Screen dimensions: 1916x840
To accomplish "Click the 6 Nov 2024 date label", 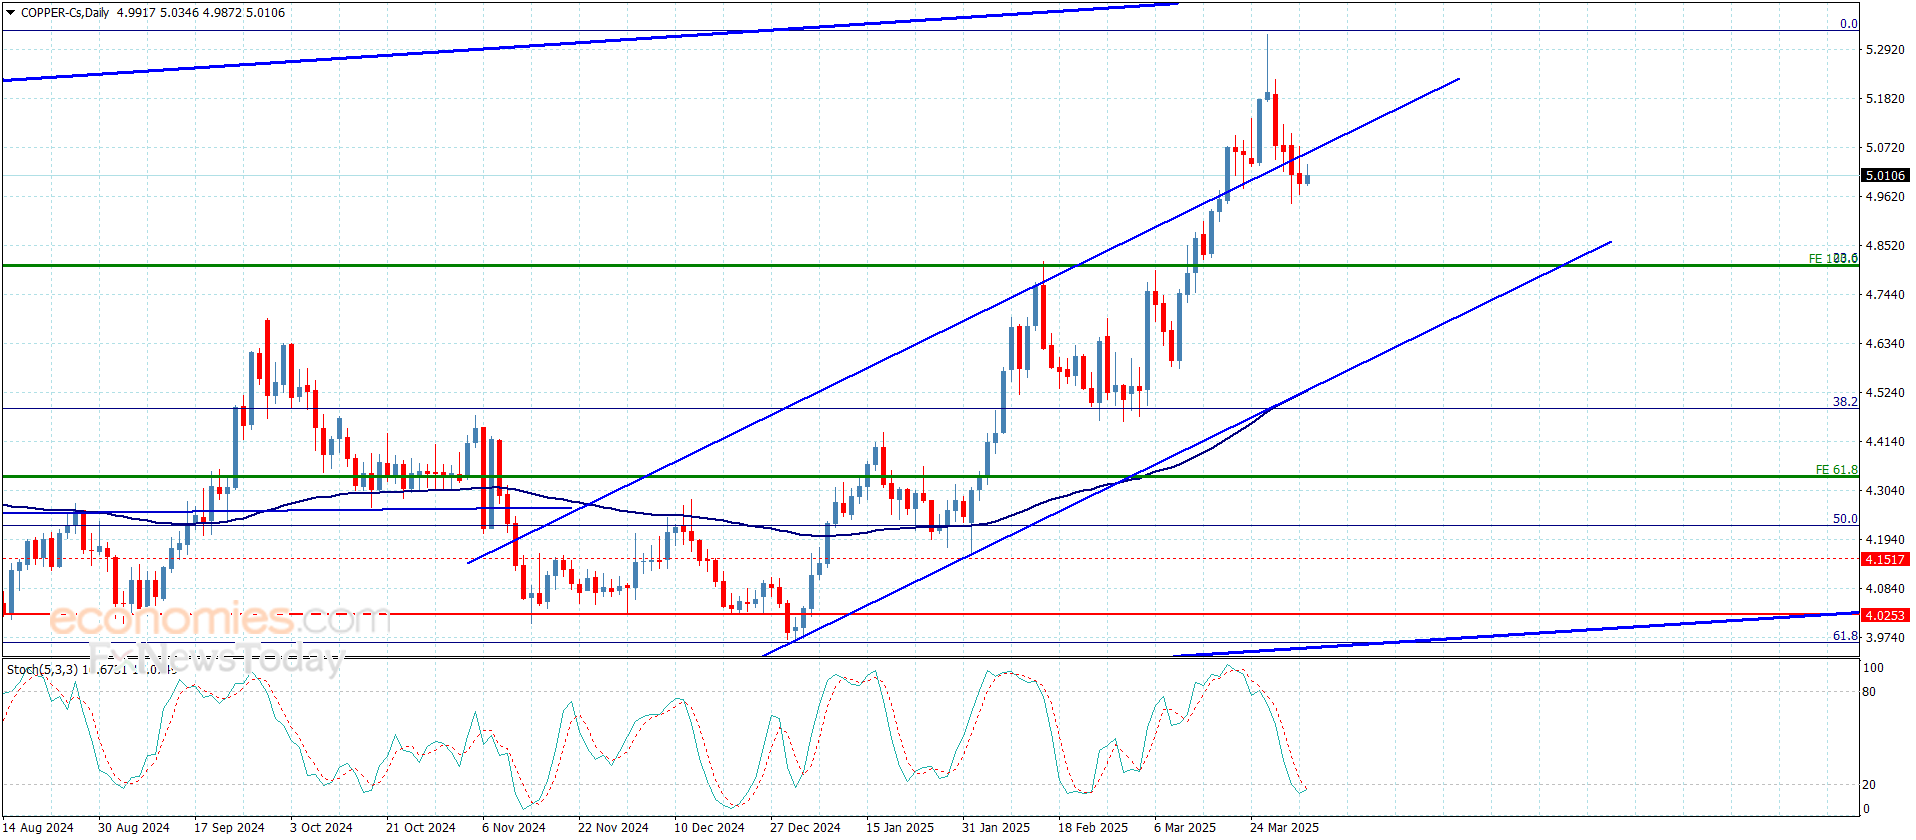I will (x=514, y=827).
